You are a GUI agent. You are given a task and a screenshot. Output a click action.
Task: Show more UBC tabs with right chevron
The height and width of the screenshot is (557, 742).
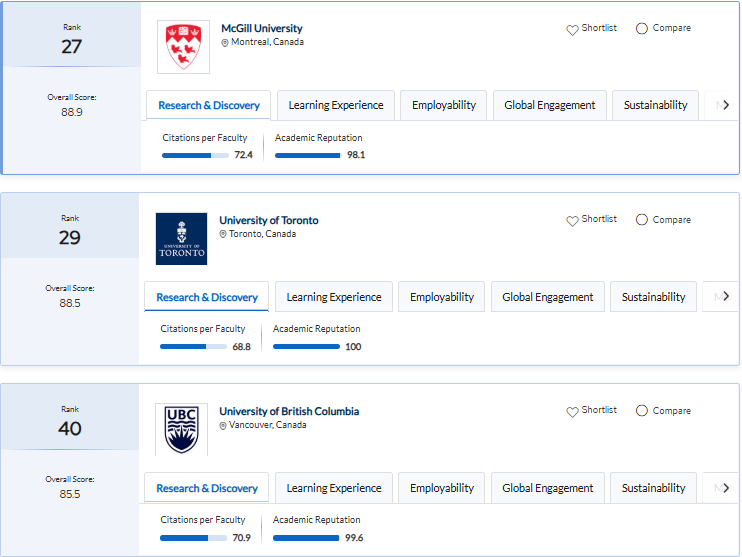click(x=725, y=488)
